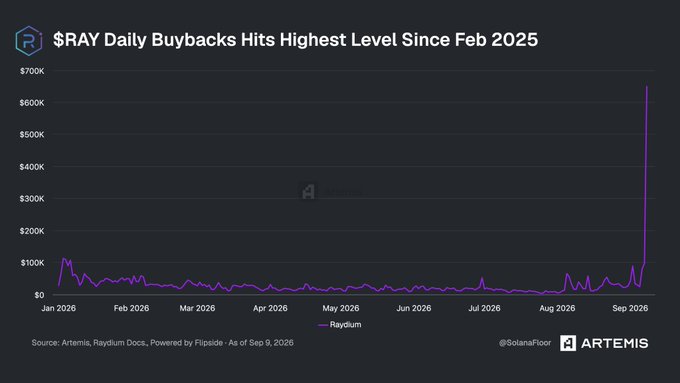The height and width of the screenshot is (383, 680).
Task: Click the Raydium hexagon logo icon
Action: (x=29, y=41)
